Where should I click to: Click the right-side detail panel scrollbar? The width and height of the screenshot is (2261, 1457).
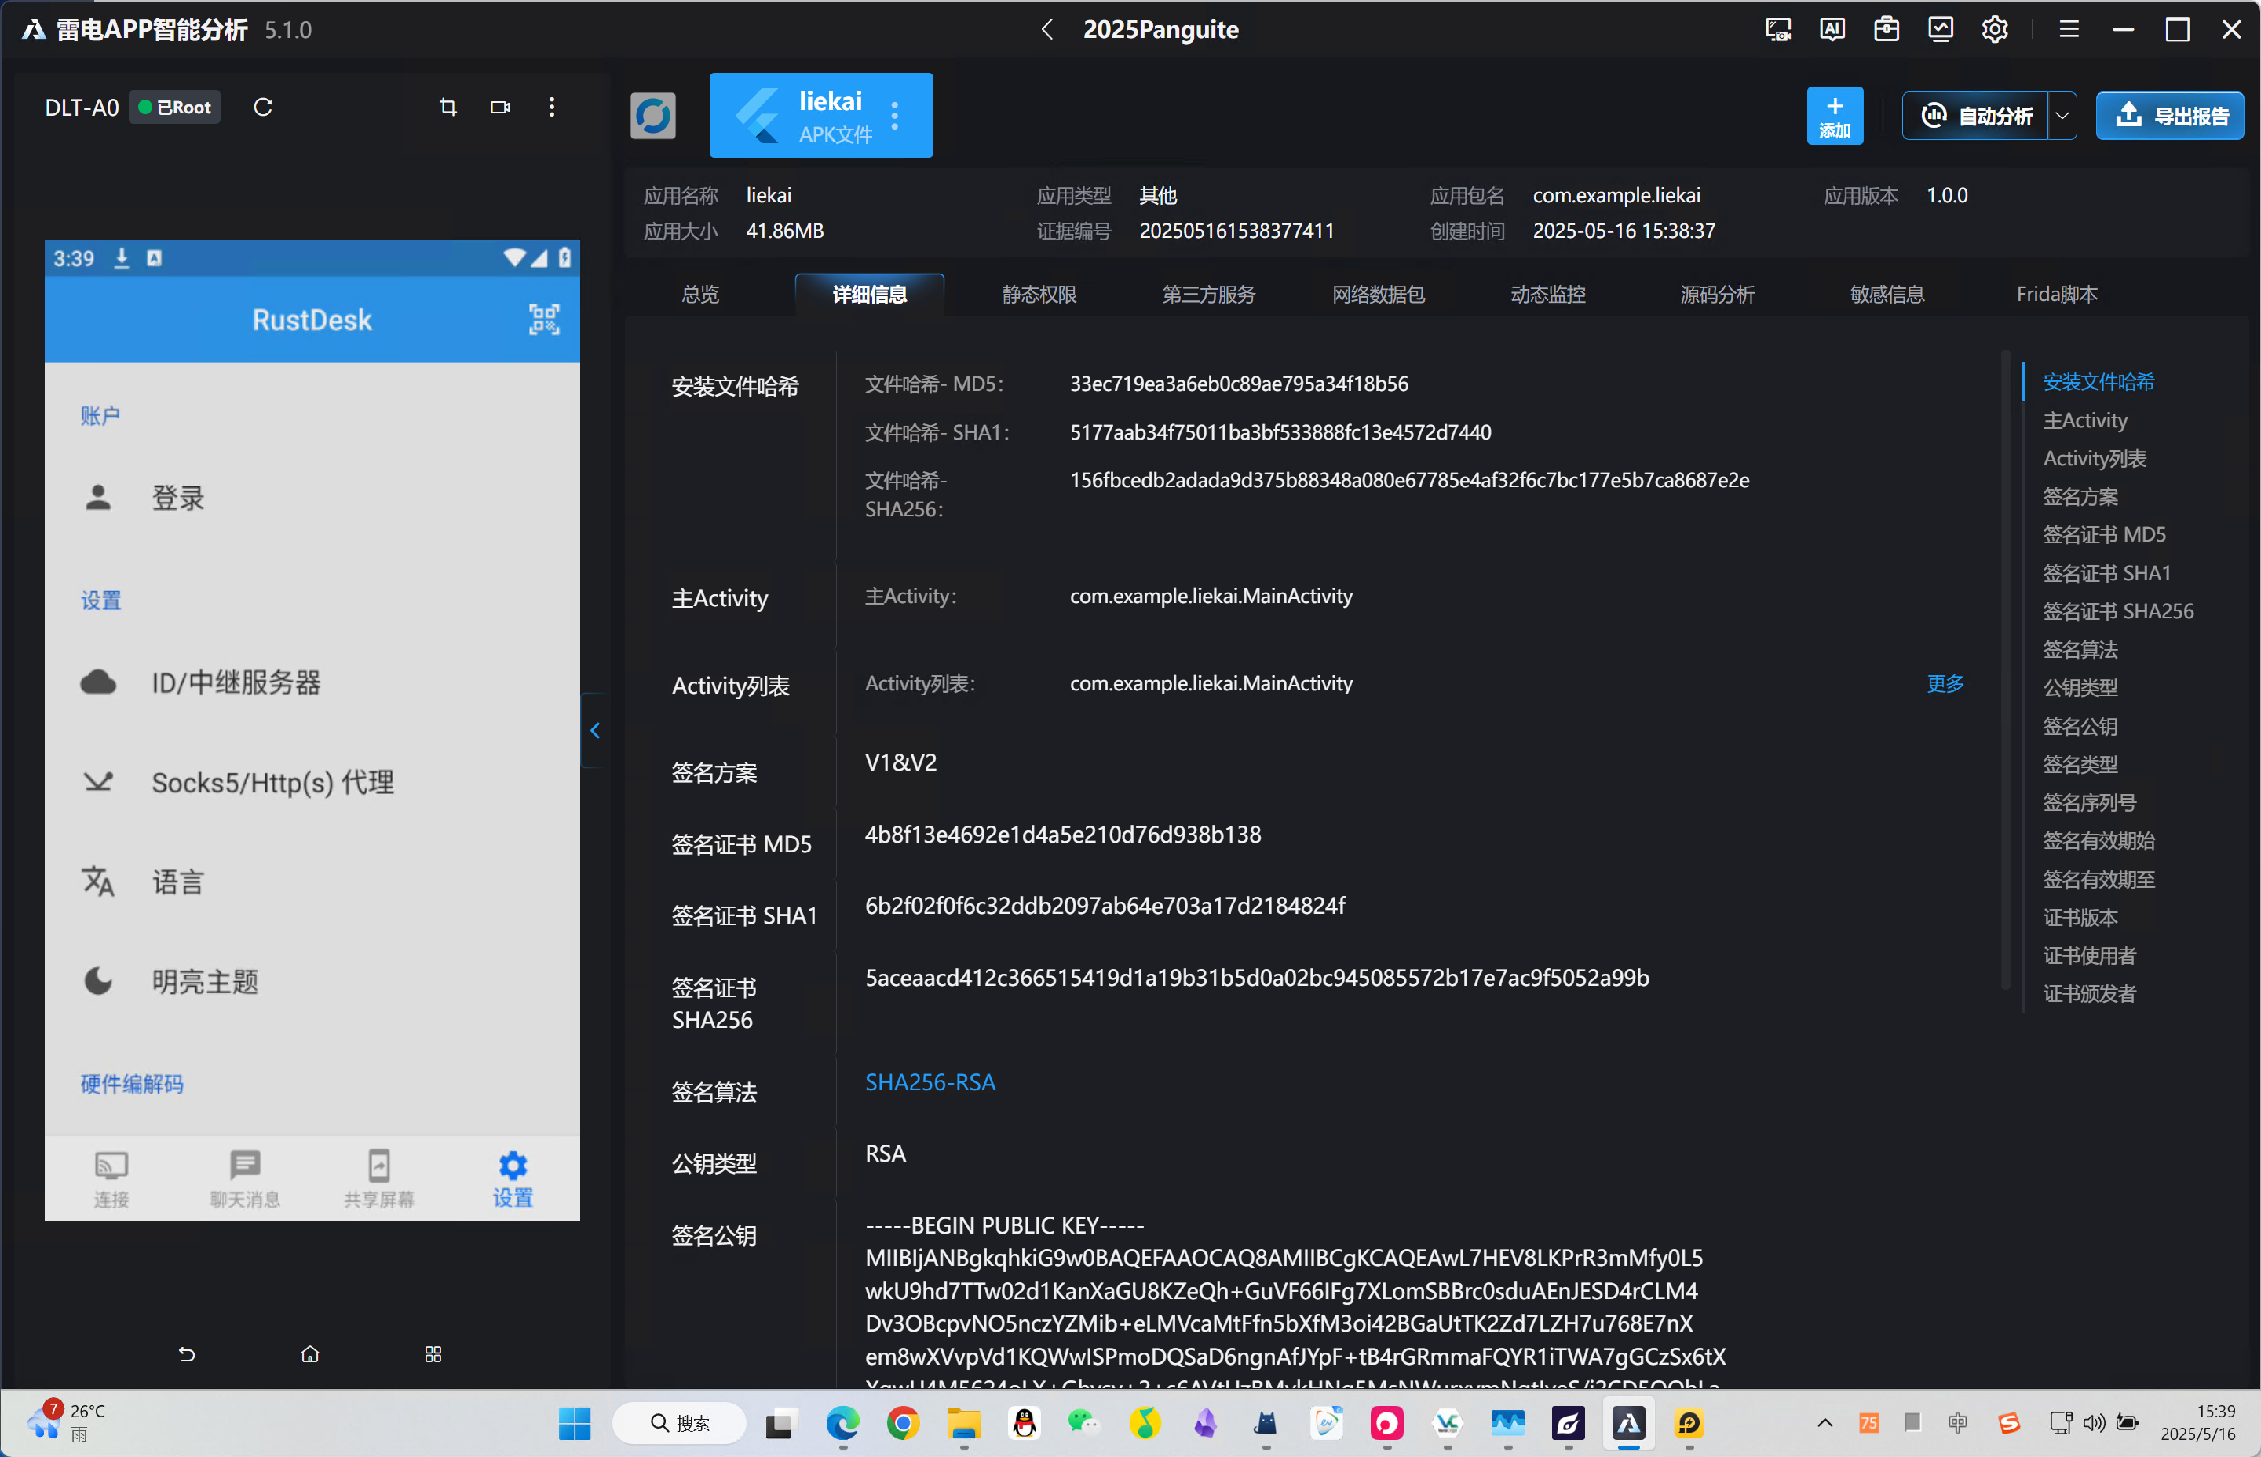[x=2006, y=670]
